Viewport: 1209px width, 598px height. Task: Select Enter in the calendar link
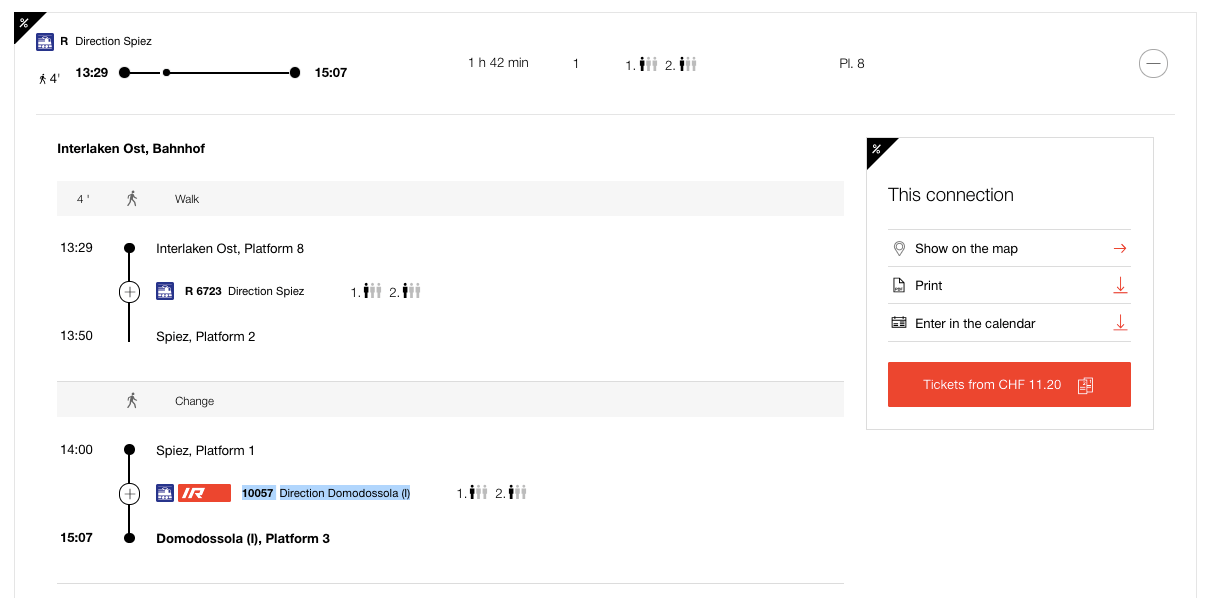(975, 323)
